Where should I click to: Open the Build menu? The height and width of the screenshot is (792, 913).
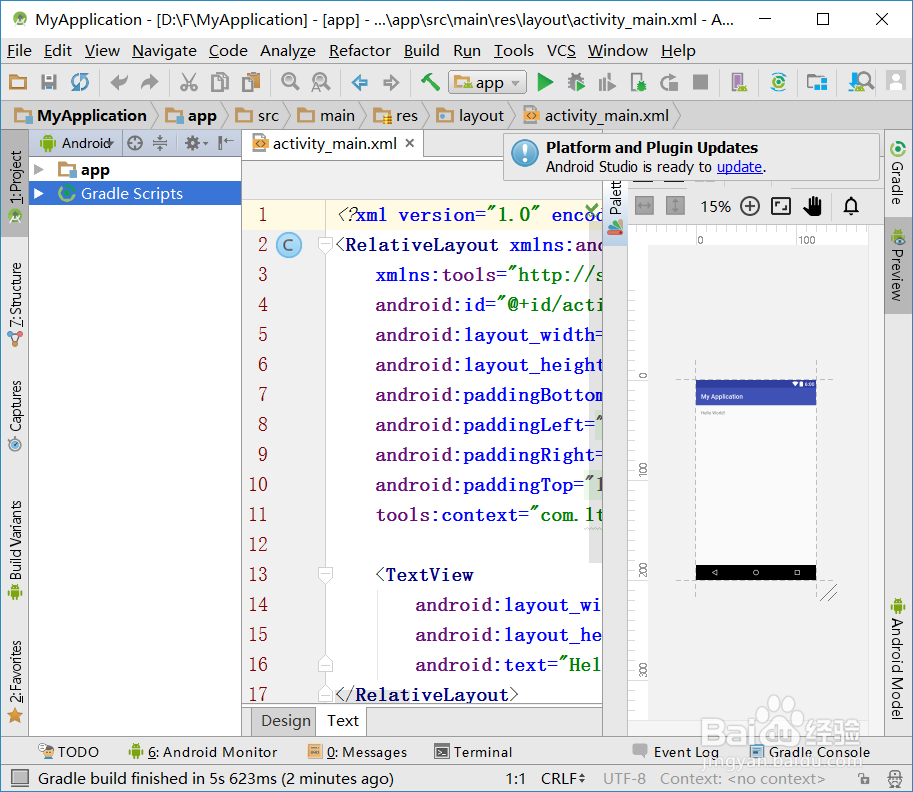[422, 51]
